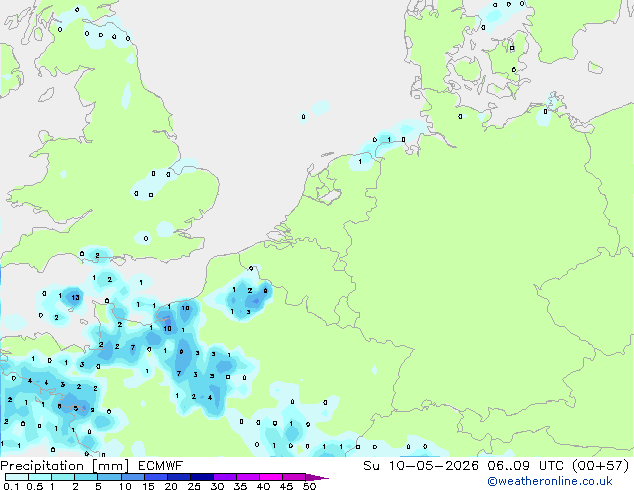
Task: Click the '45' legend scale label
Action: (x=286, y=486)
